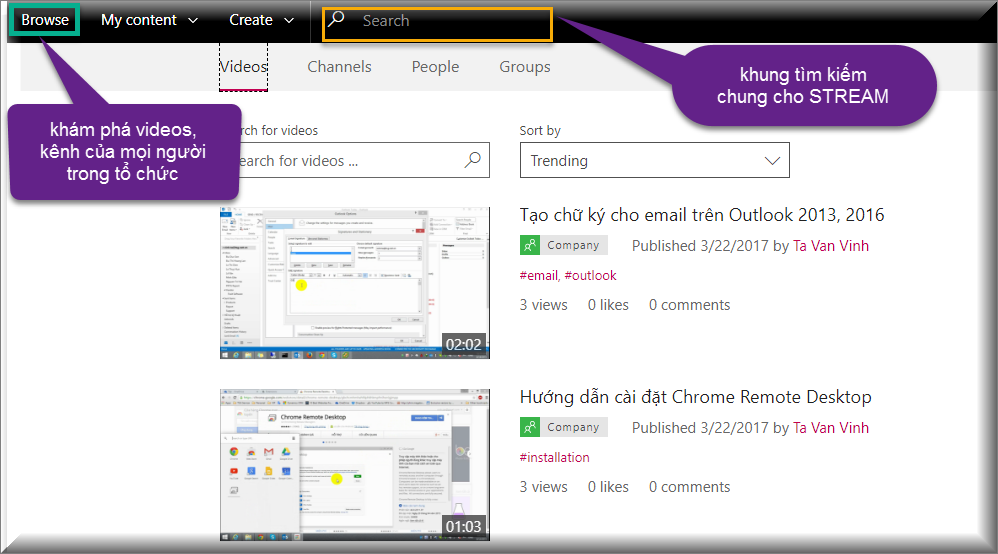
Task: Click the Browse menu item
Action: (x=45, y=20)
